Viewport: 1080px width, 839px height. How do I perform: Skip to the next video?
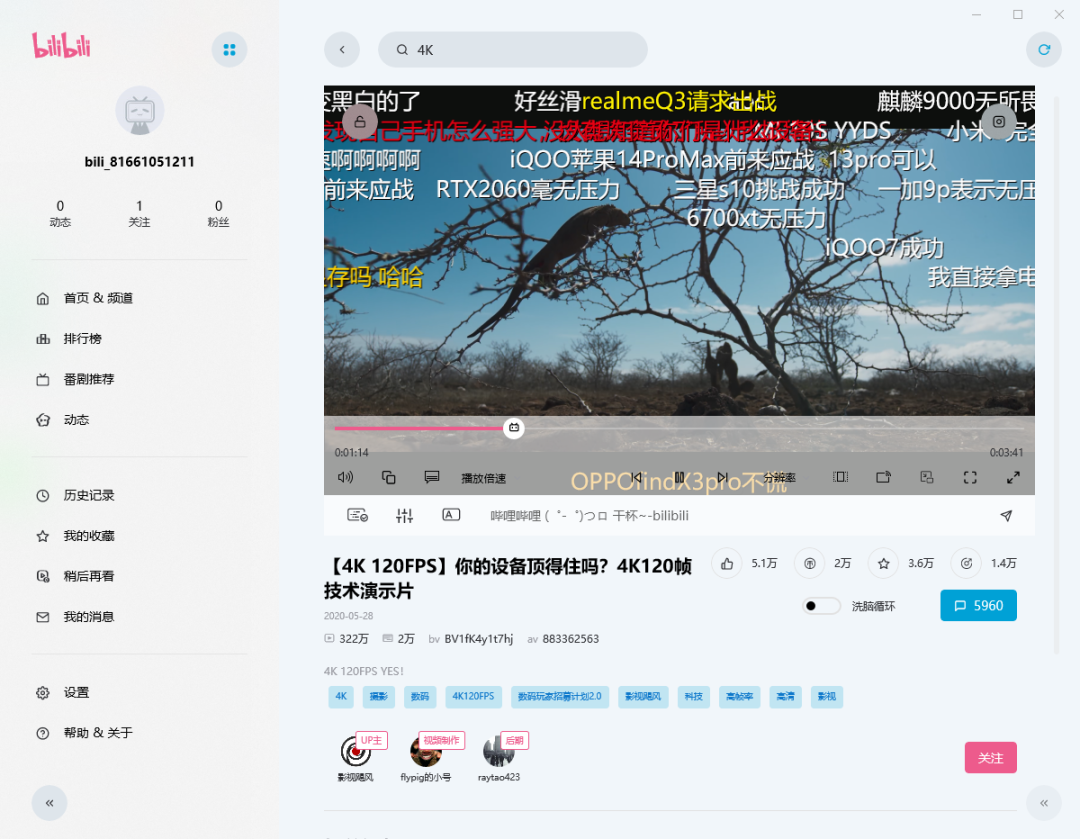coord(722,477)
